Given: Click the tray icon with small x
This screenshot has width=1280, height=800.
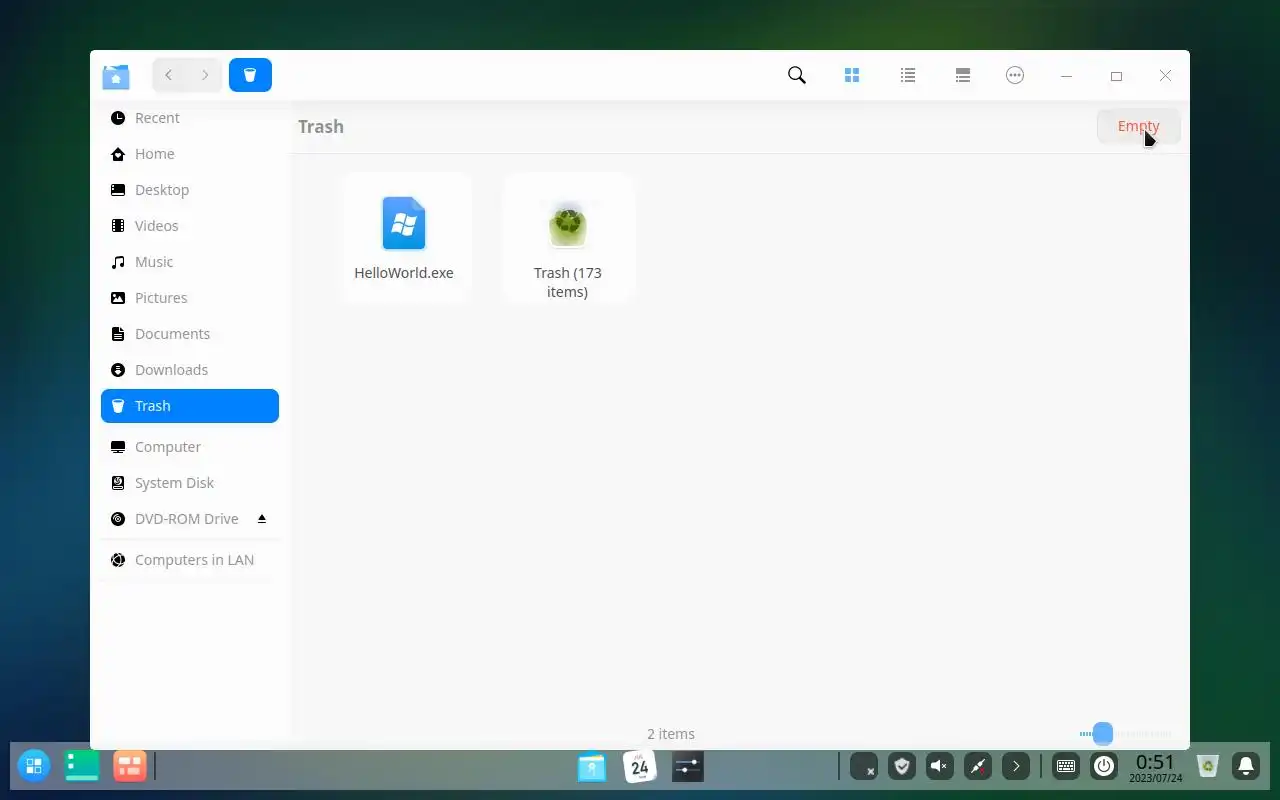Looking at the screenshot, I should [864, 767].
